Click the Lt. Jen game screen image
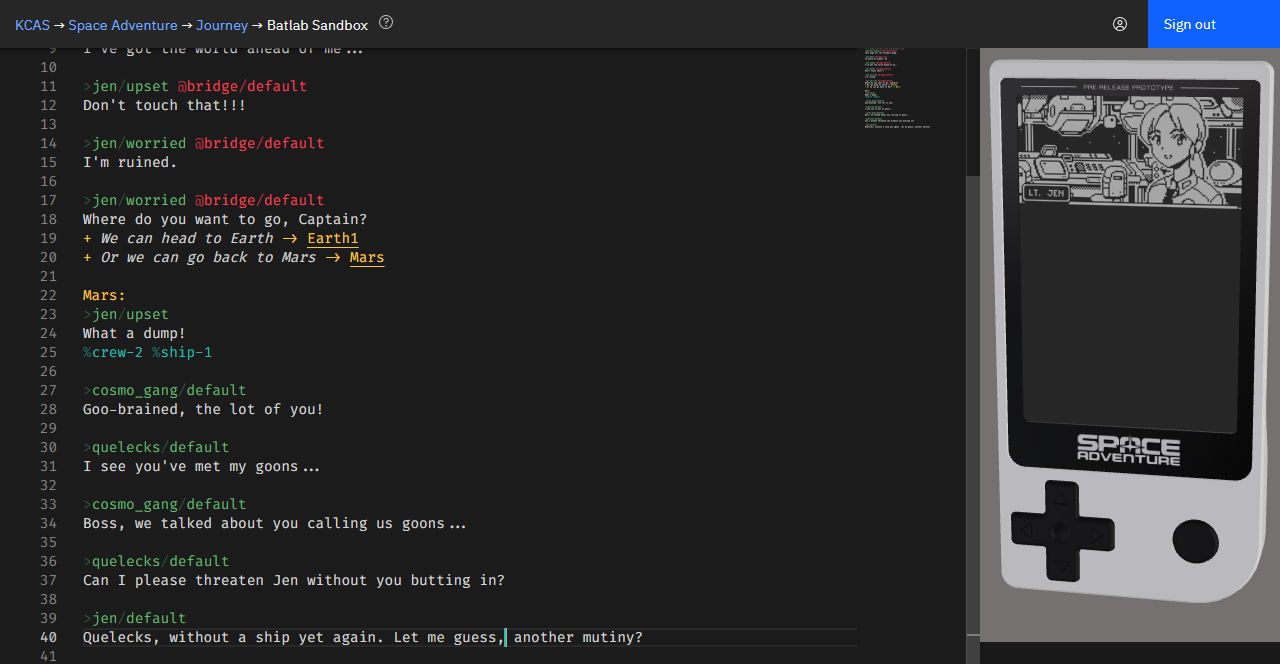 coord(1129,150)
